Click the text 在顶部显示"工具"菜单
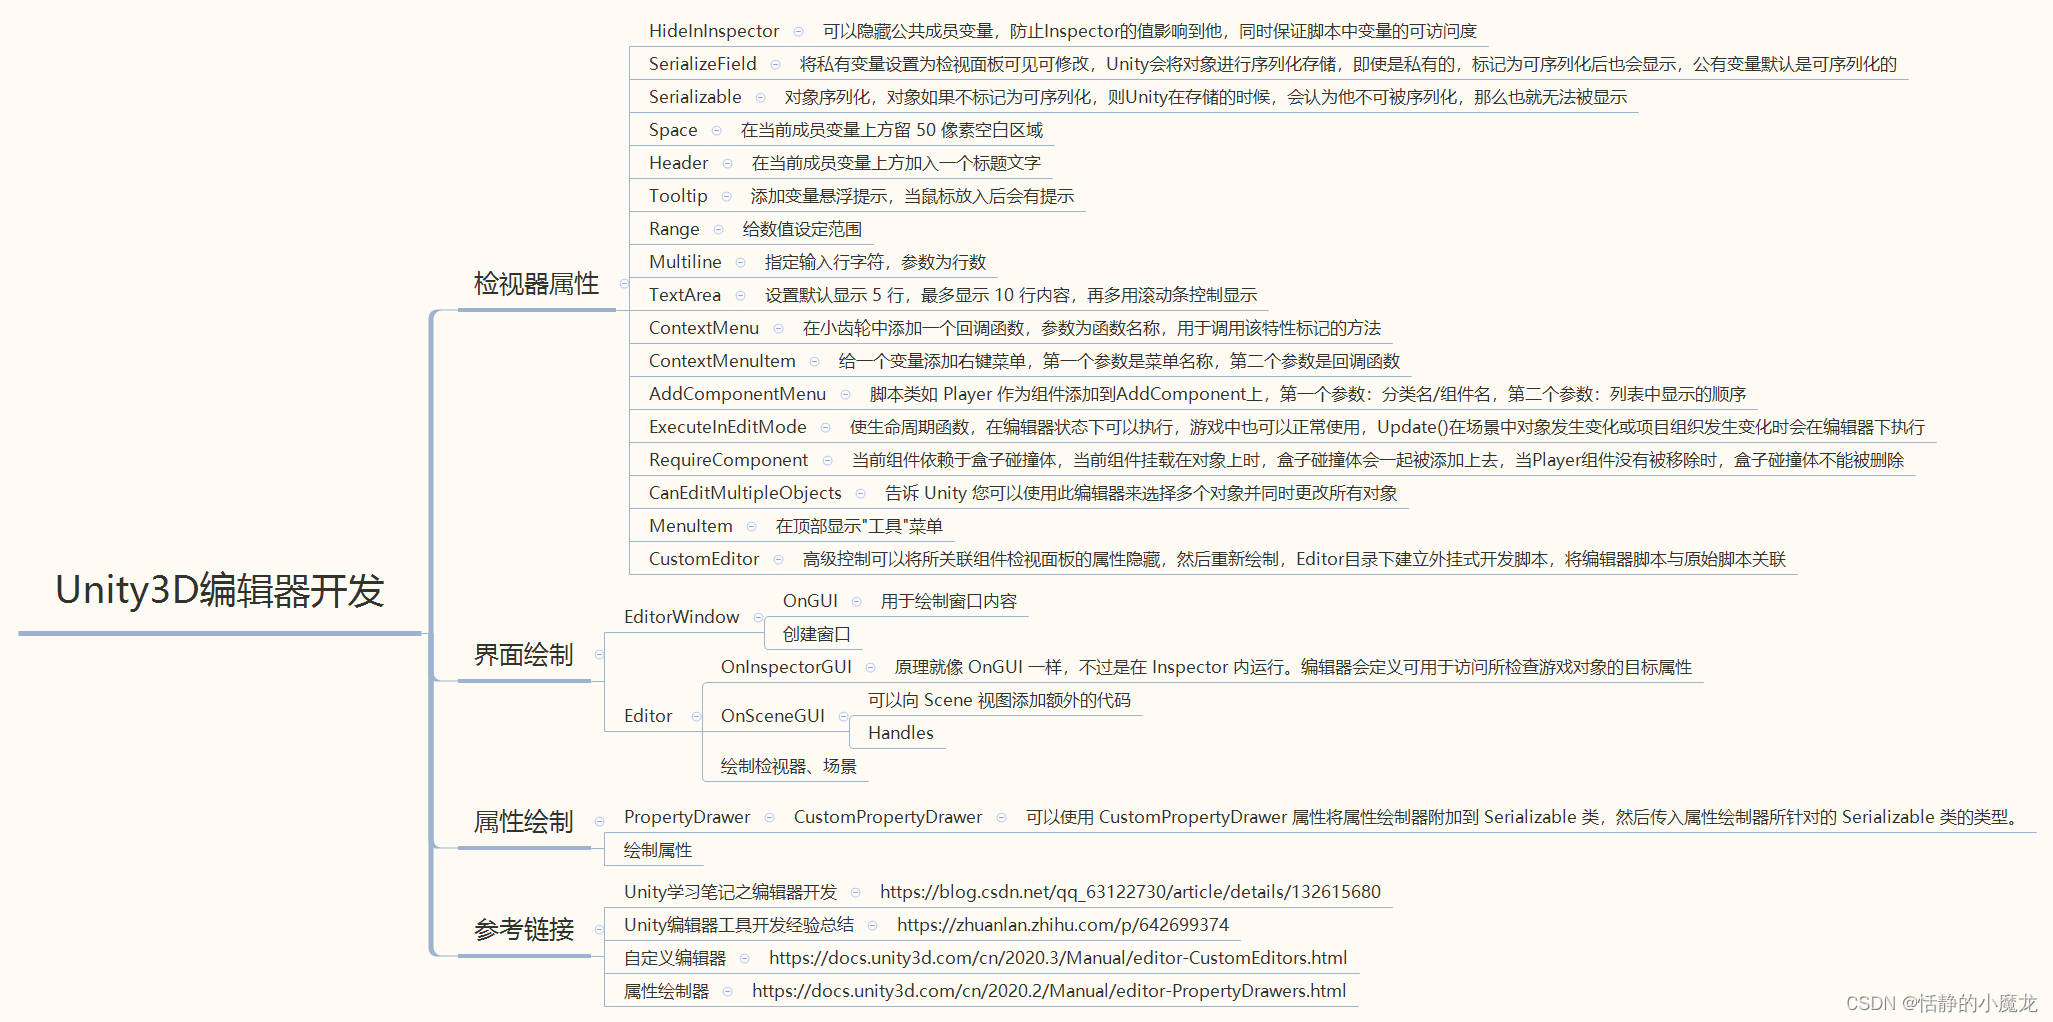 (859, 526)
